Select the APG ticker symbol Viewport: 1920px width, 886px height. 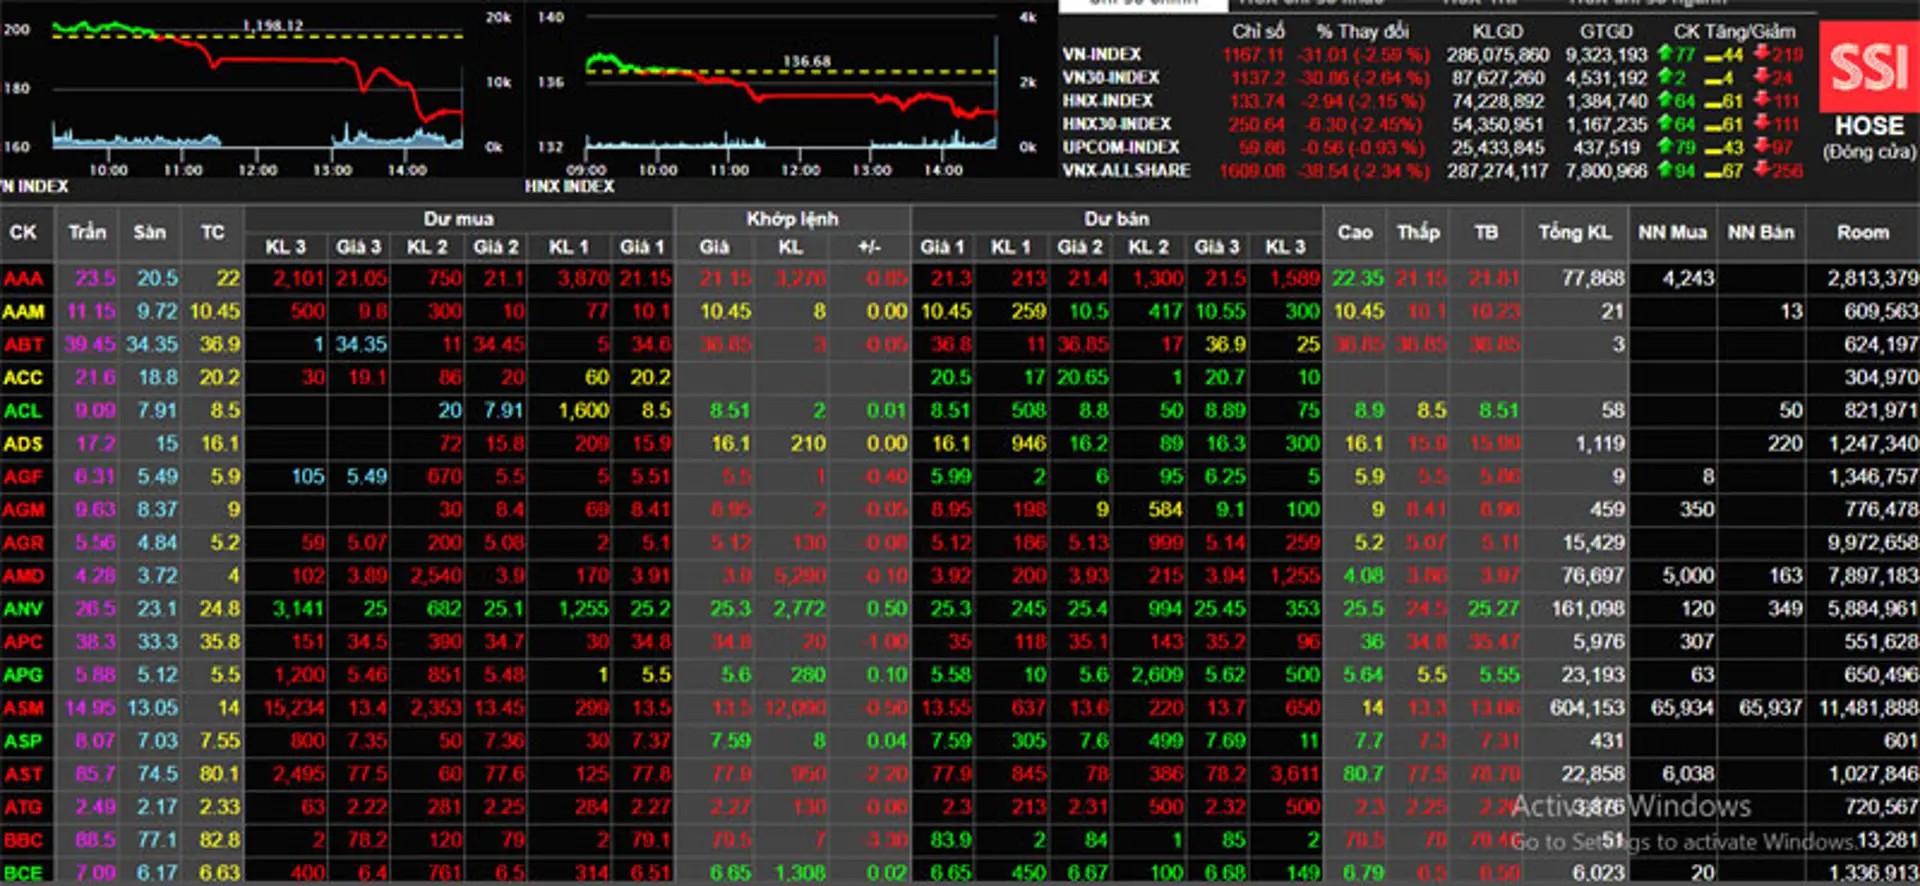[x=23, y=674]
